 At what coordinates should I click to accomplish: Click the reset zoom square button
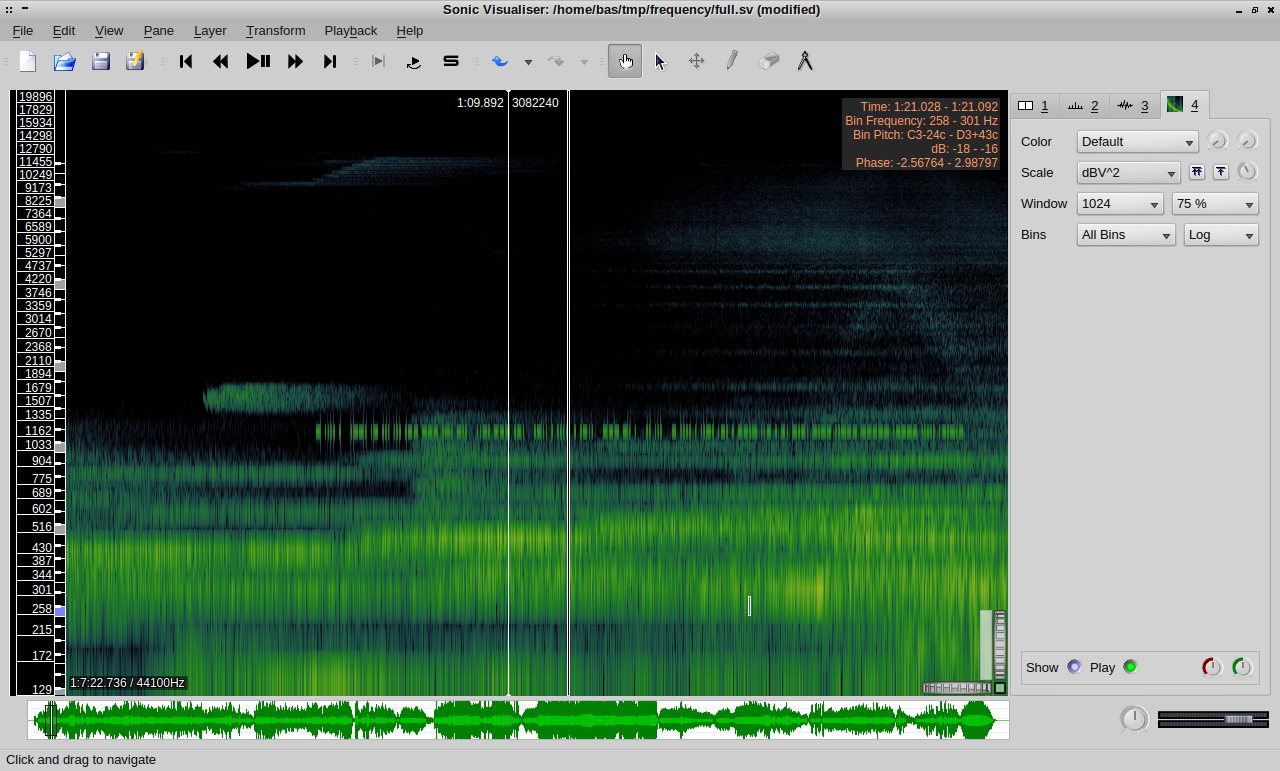tap(1000, 688)
